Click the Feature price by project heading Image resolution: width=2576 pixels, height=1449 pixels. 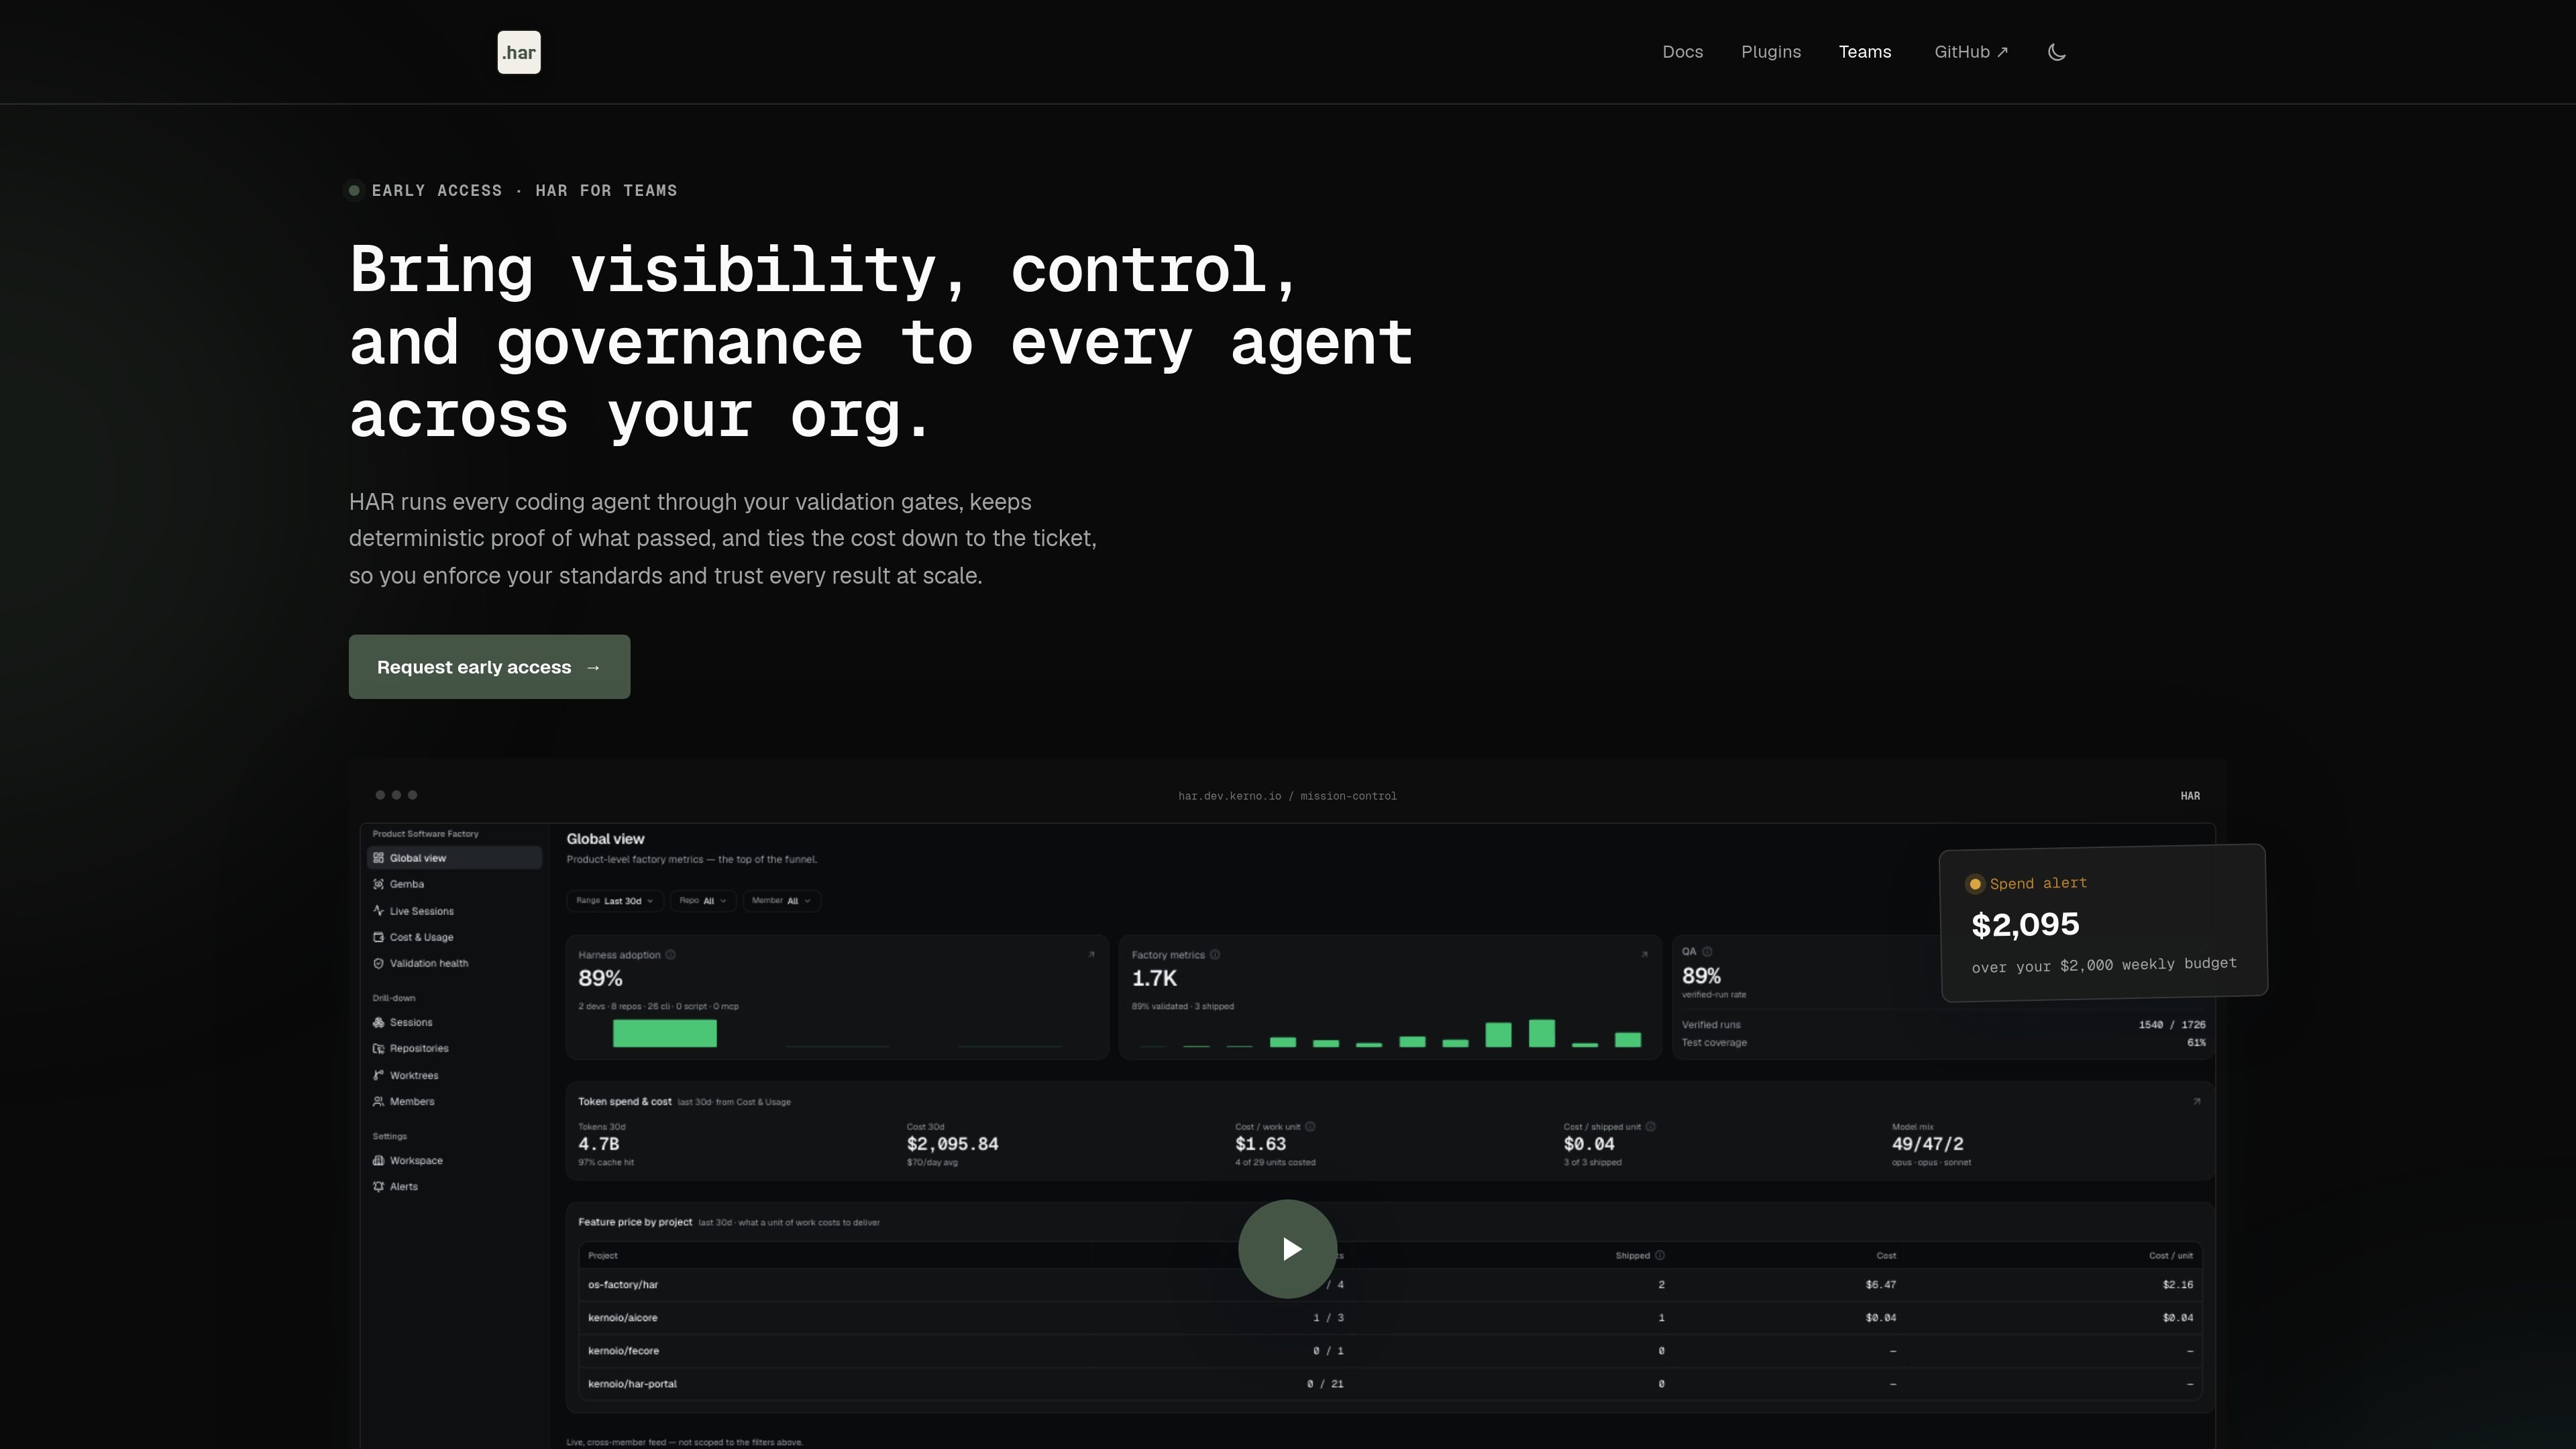click(x=635, y=1222)
